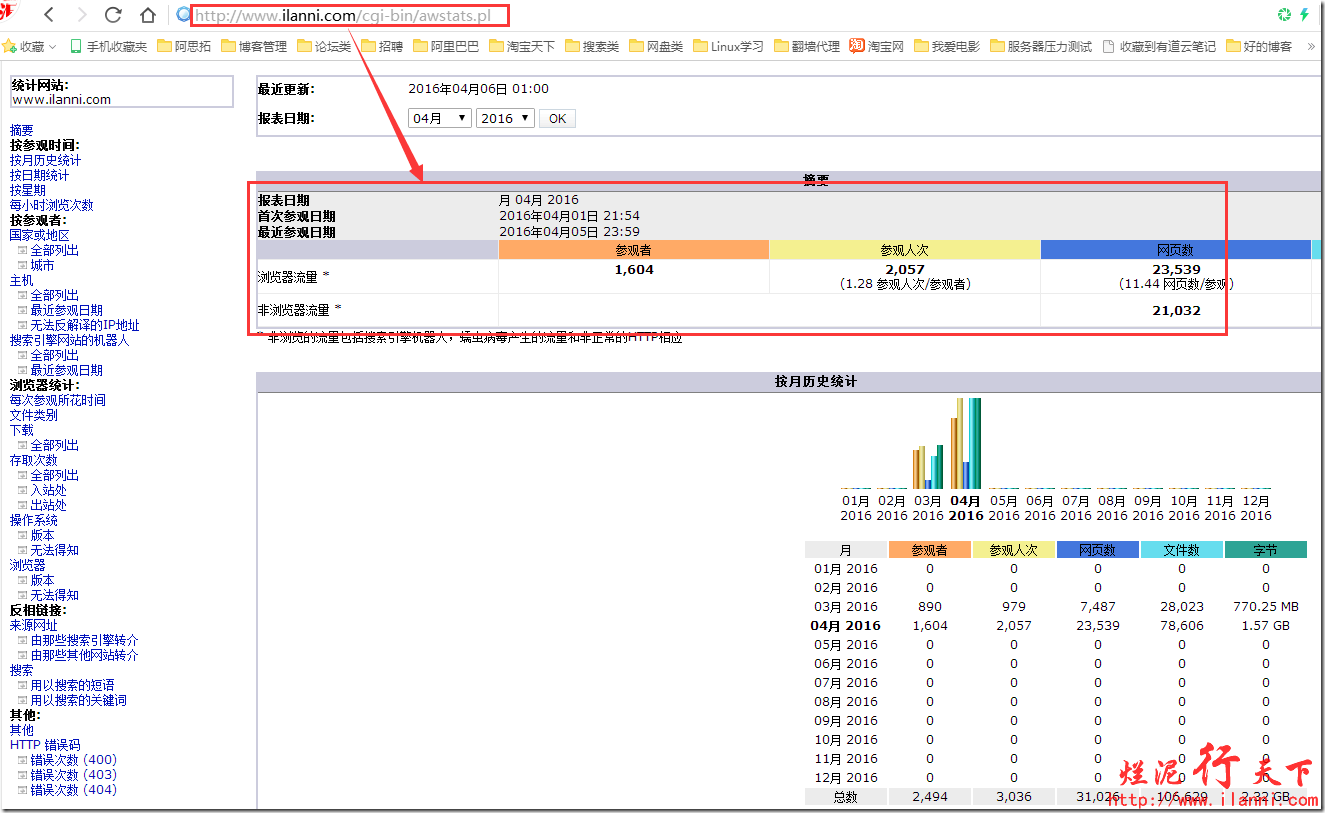Open 错误次数 (404) error link
The image size is (1325, 813).
[73, 790]
